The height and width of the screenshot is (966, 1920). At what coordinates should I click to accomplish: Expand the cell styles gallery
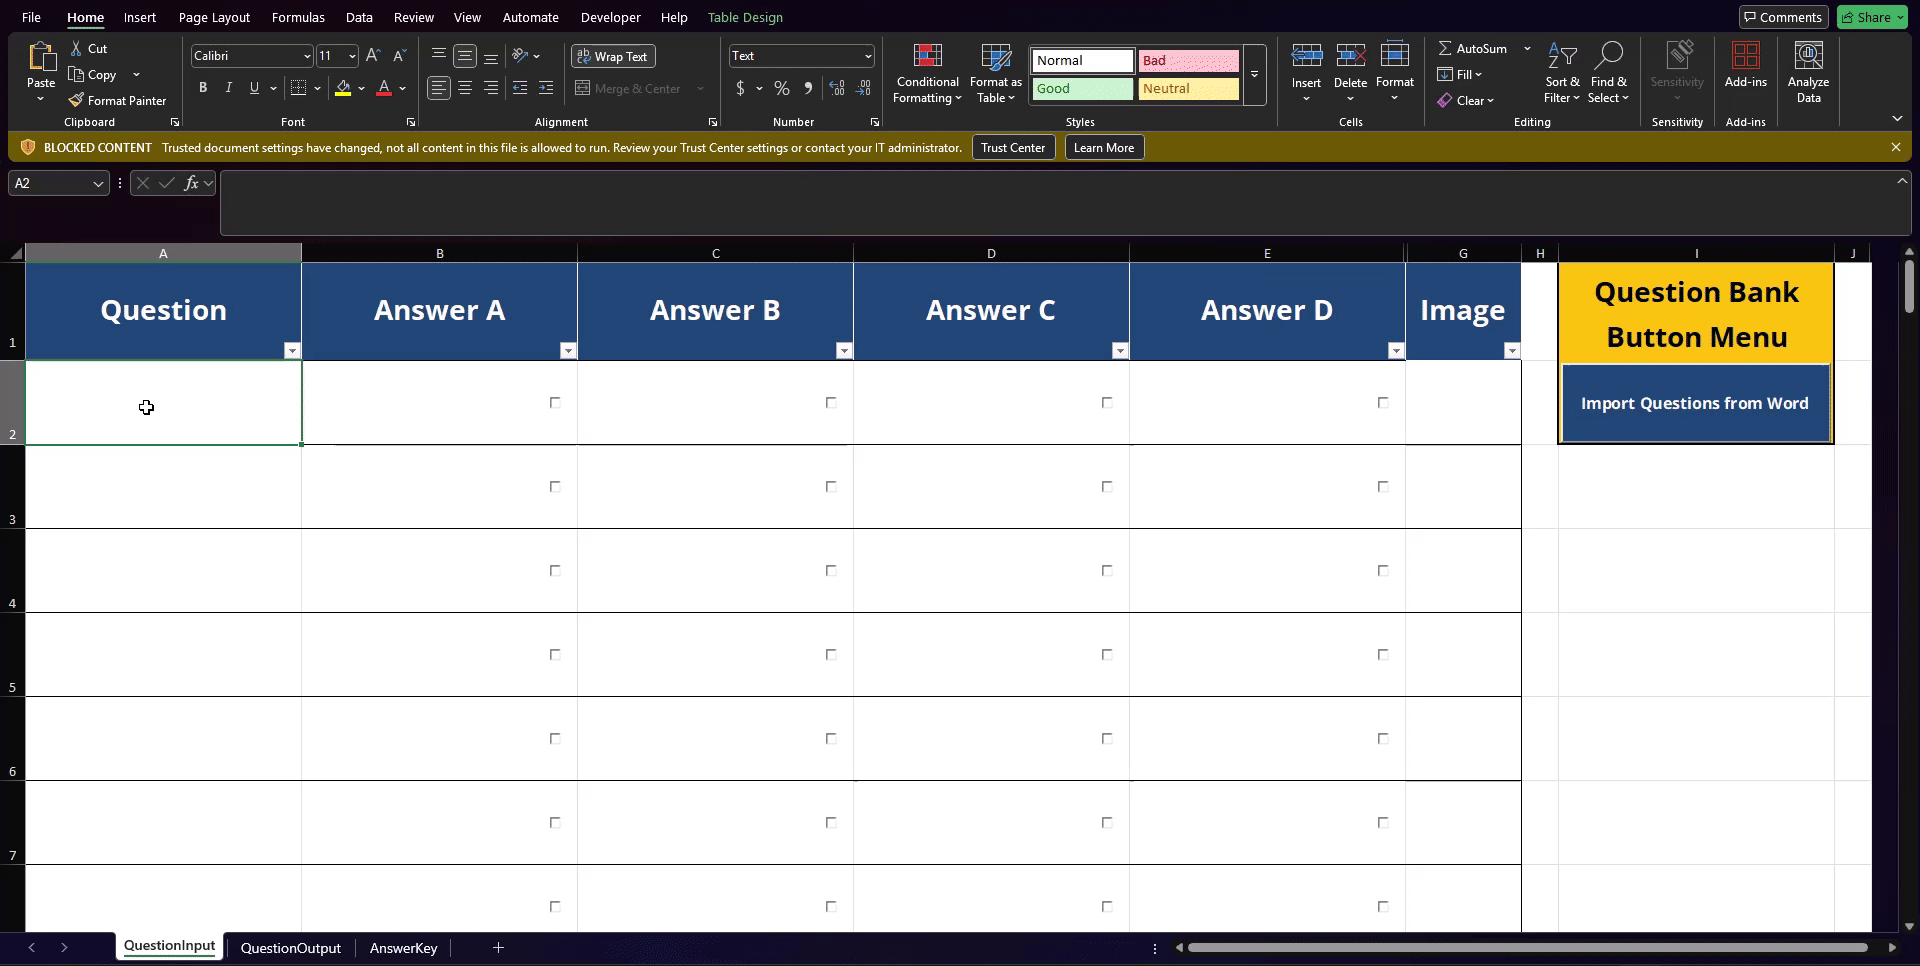1254,75
